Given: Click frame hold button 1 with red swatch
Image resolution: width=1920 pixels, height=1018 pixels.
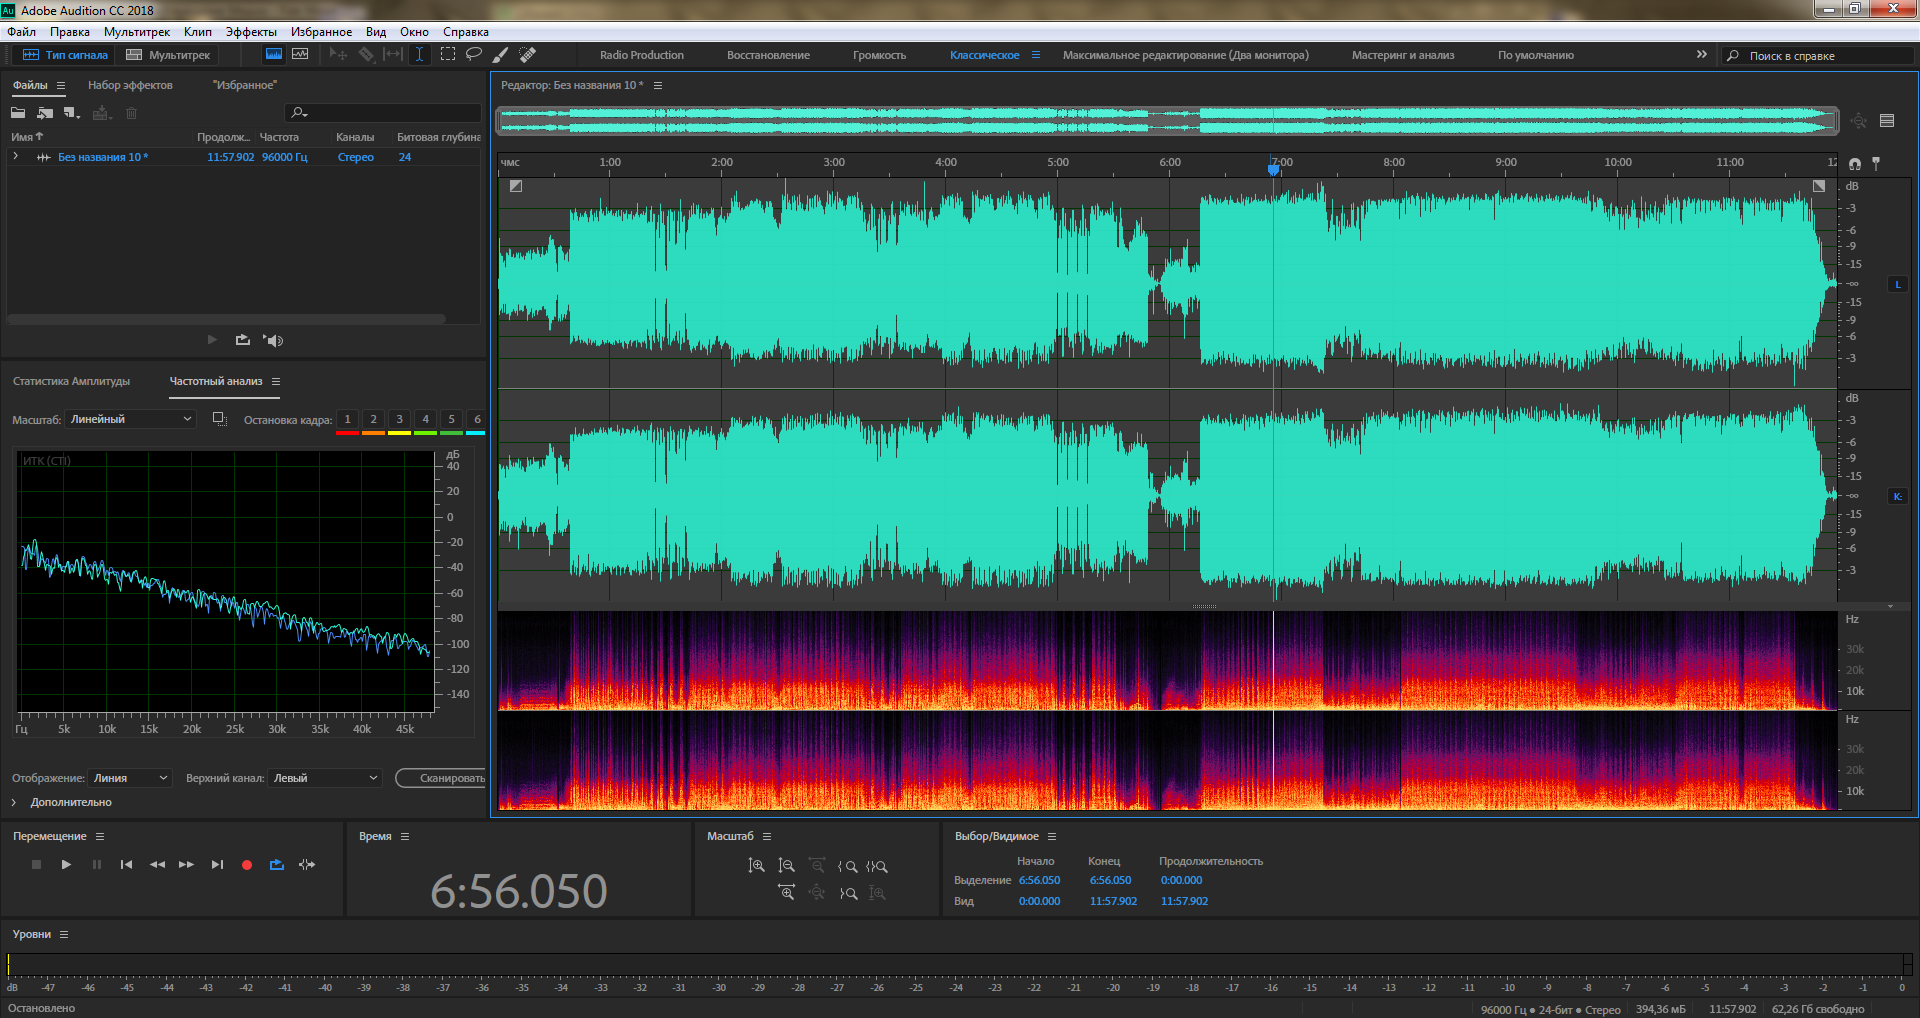Looking at the screenshot, I should point(347,420).
